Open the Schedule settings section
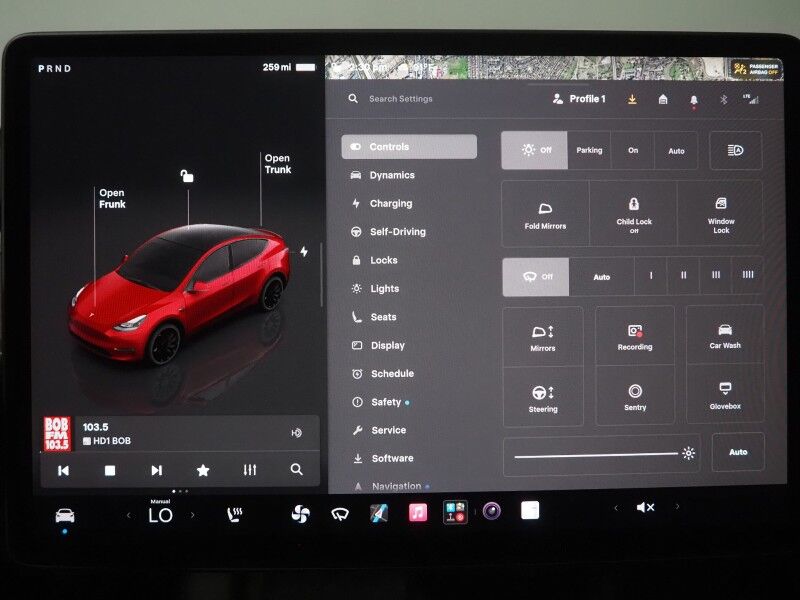Screen dimensions: 800x600 pos(383,373)
